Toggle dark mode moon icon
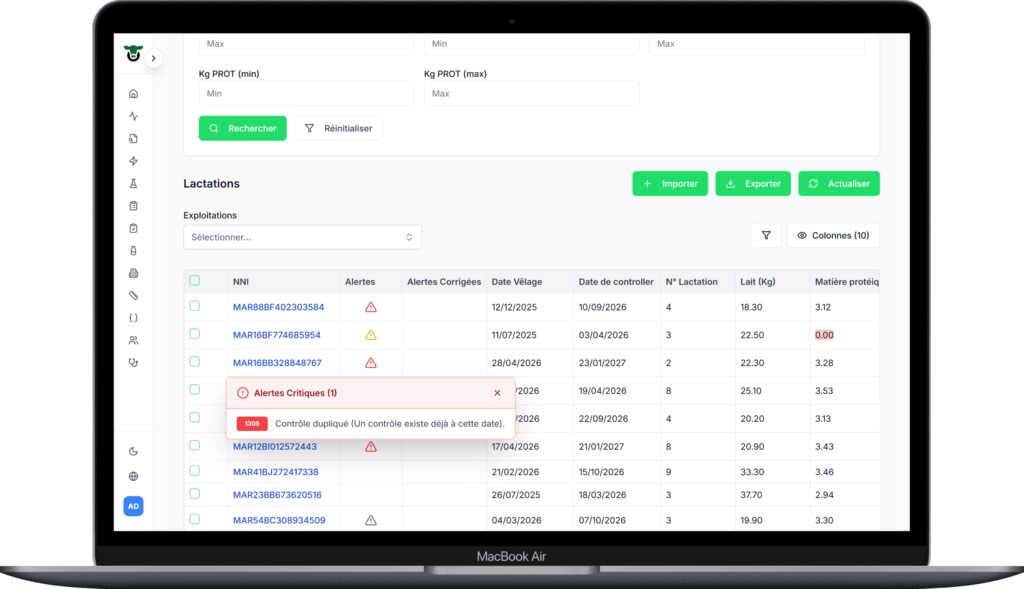Image resolution: width=1024 pixels, height=589 pixels. pyautogui.click(x=133, y=451)
